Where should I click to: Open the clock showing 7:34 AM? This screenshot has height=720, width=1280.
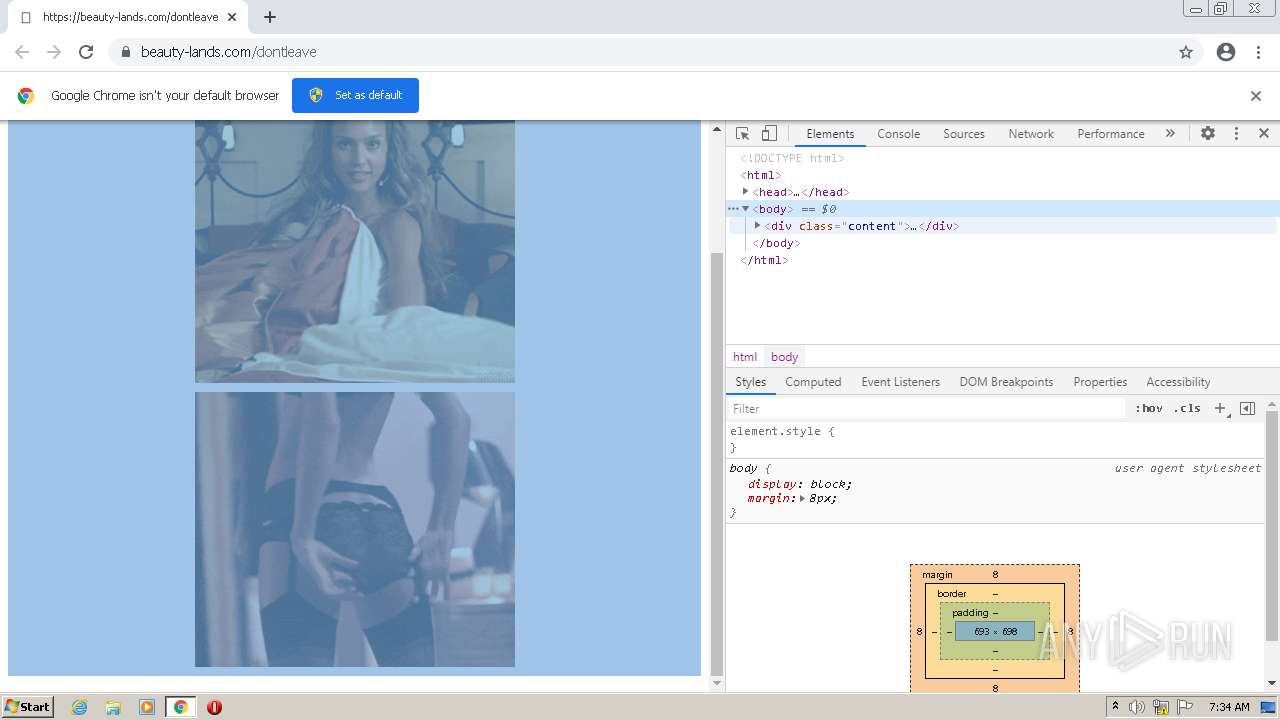[x=1229, y=707]
